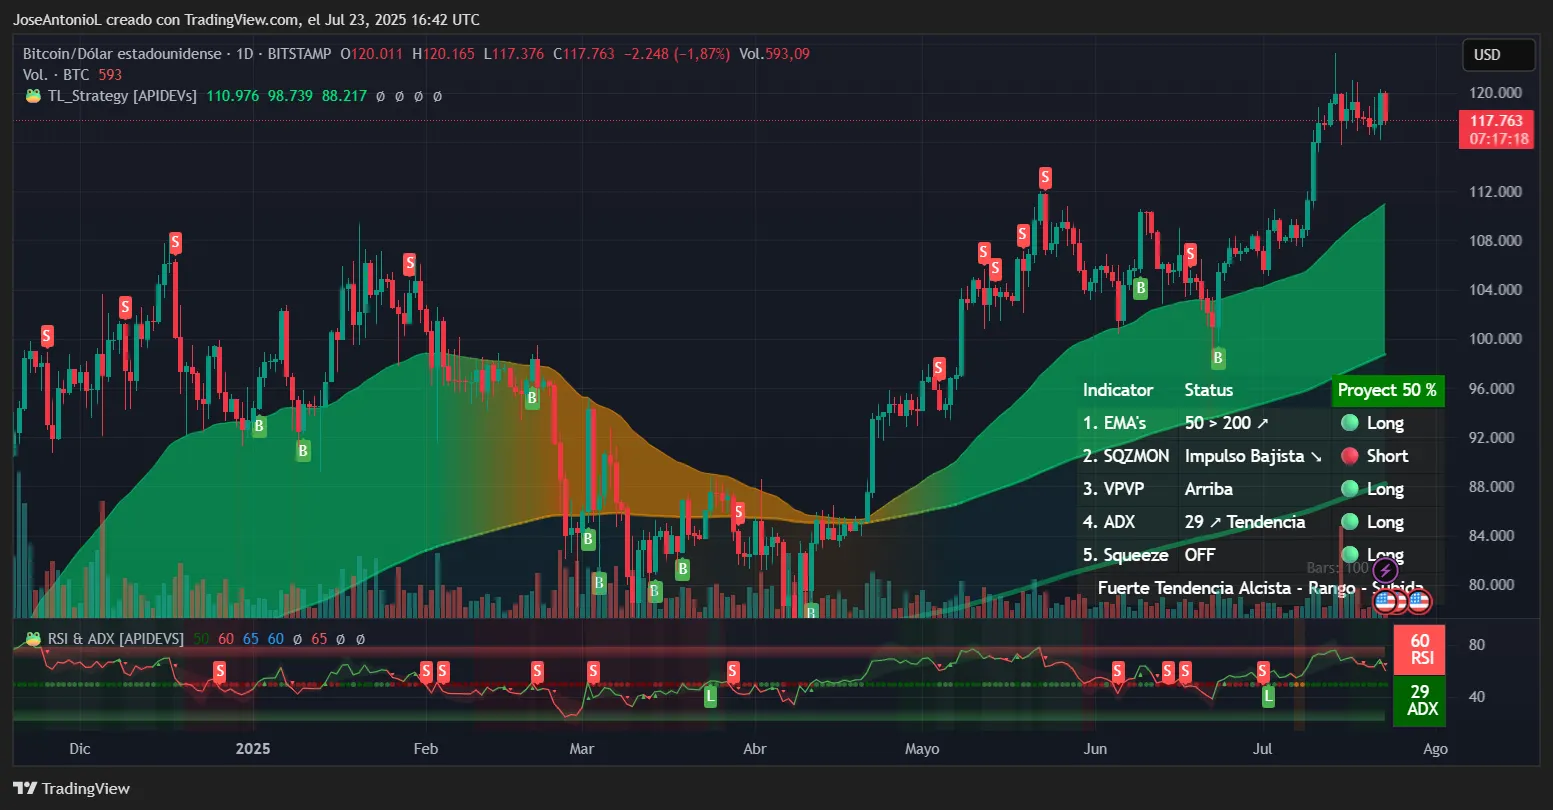This screenshot has height=810, width=1553.
Task: Open the USD currency selector
Action: coord(1498,55)
